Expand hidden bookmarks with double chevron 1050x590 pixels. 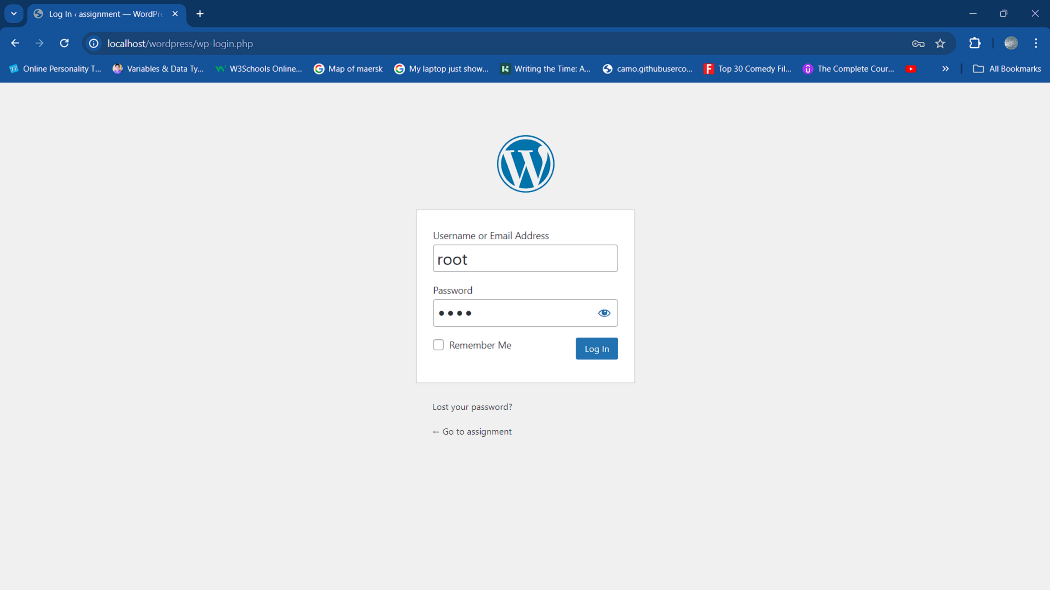pos(946,69)
